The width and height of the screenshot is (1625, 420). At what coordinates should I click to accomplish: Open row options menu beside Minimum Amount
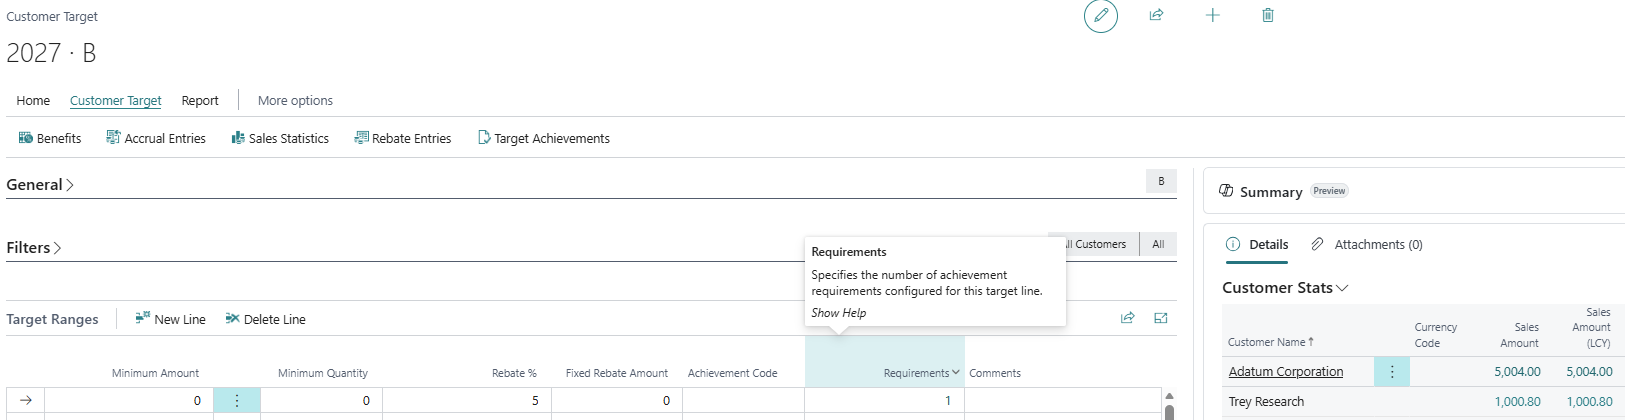(237, 400)
